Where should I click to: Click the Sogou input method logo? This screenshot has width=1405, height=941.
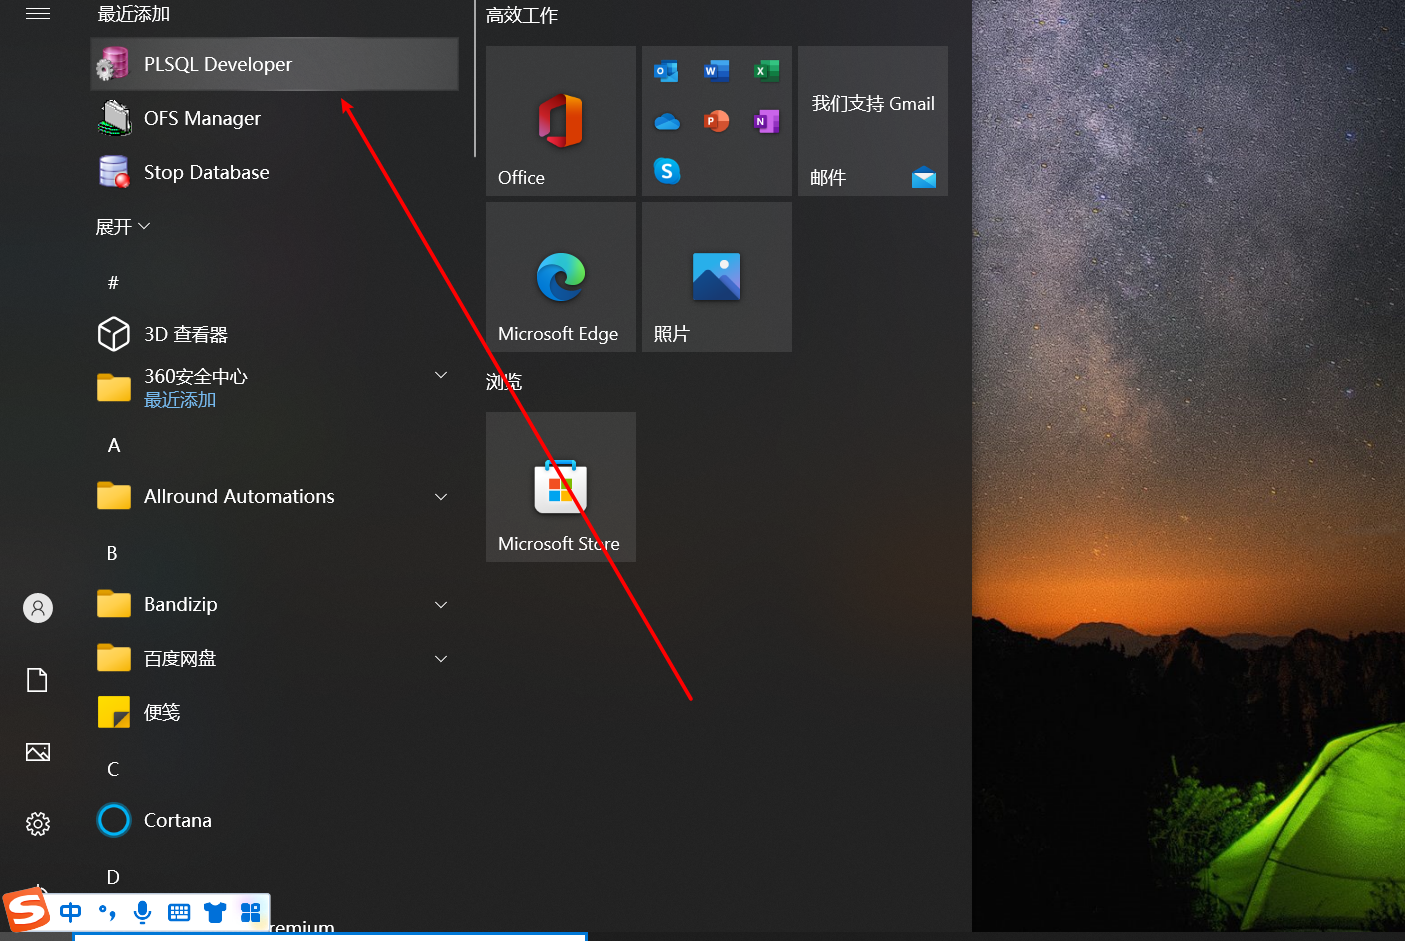pos(27,911)
